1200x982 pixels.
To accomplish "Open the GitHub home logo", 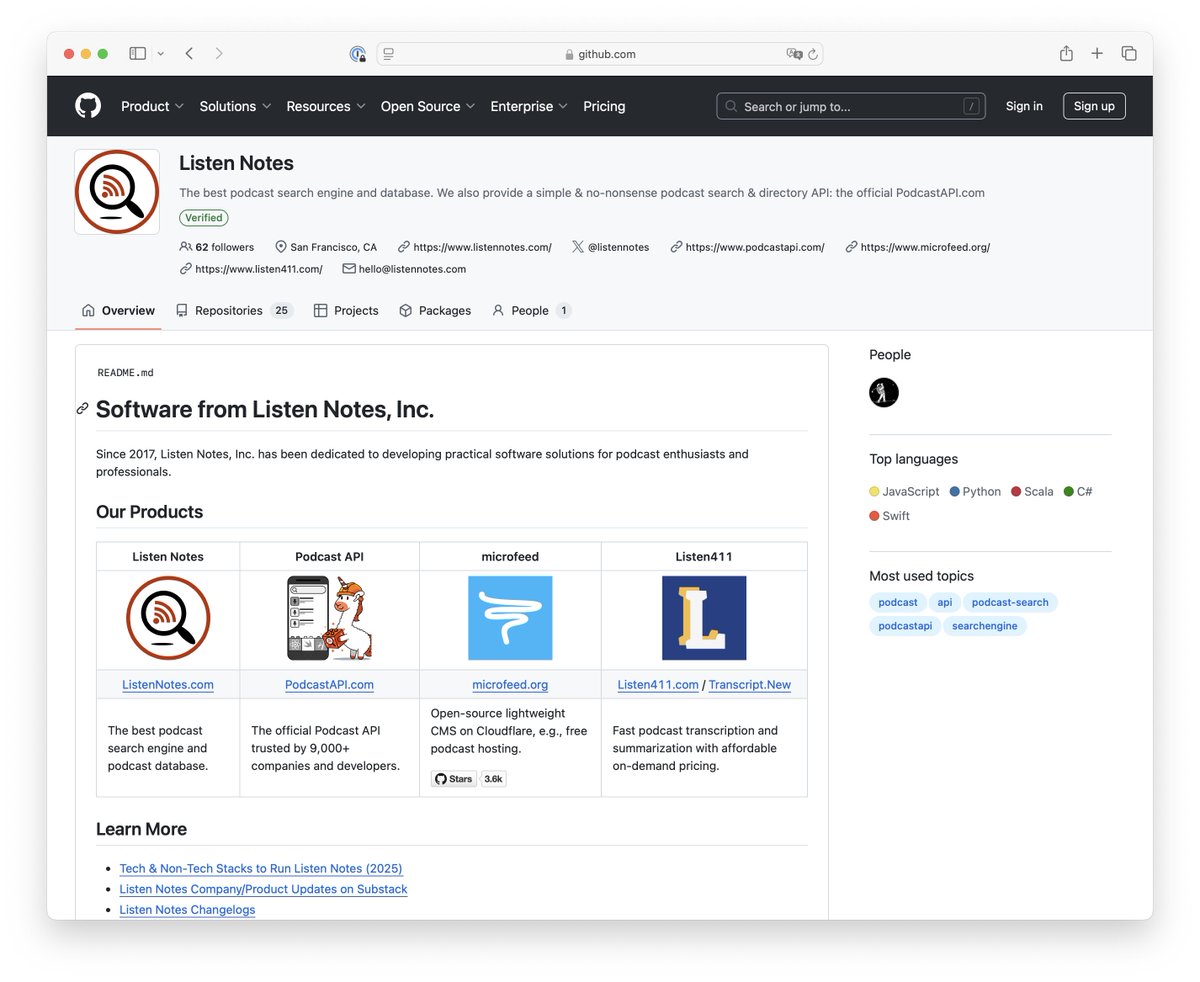I will (x=88, y=106).
